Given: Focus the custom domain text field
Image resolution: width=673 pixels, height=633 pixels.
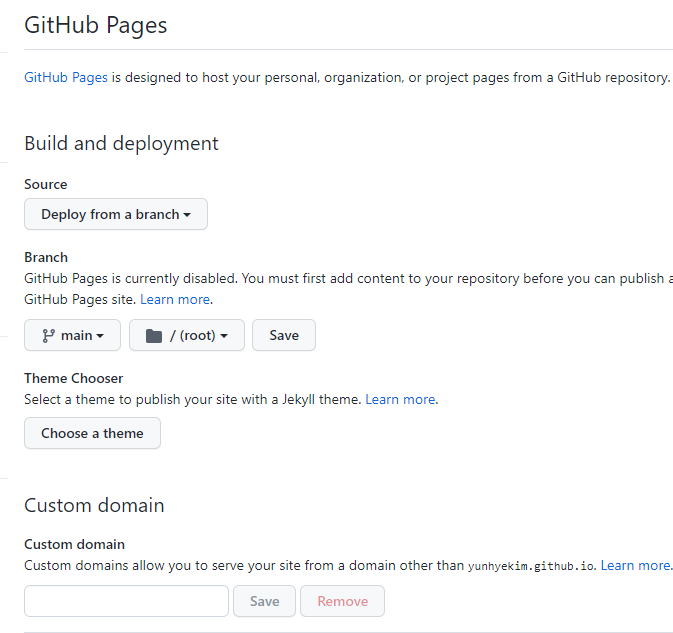Looking at the screenshot, I should click(126, 601).
